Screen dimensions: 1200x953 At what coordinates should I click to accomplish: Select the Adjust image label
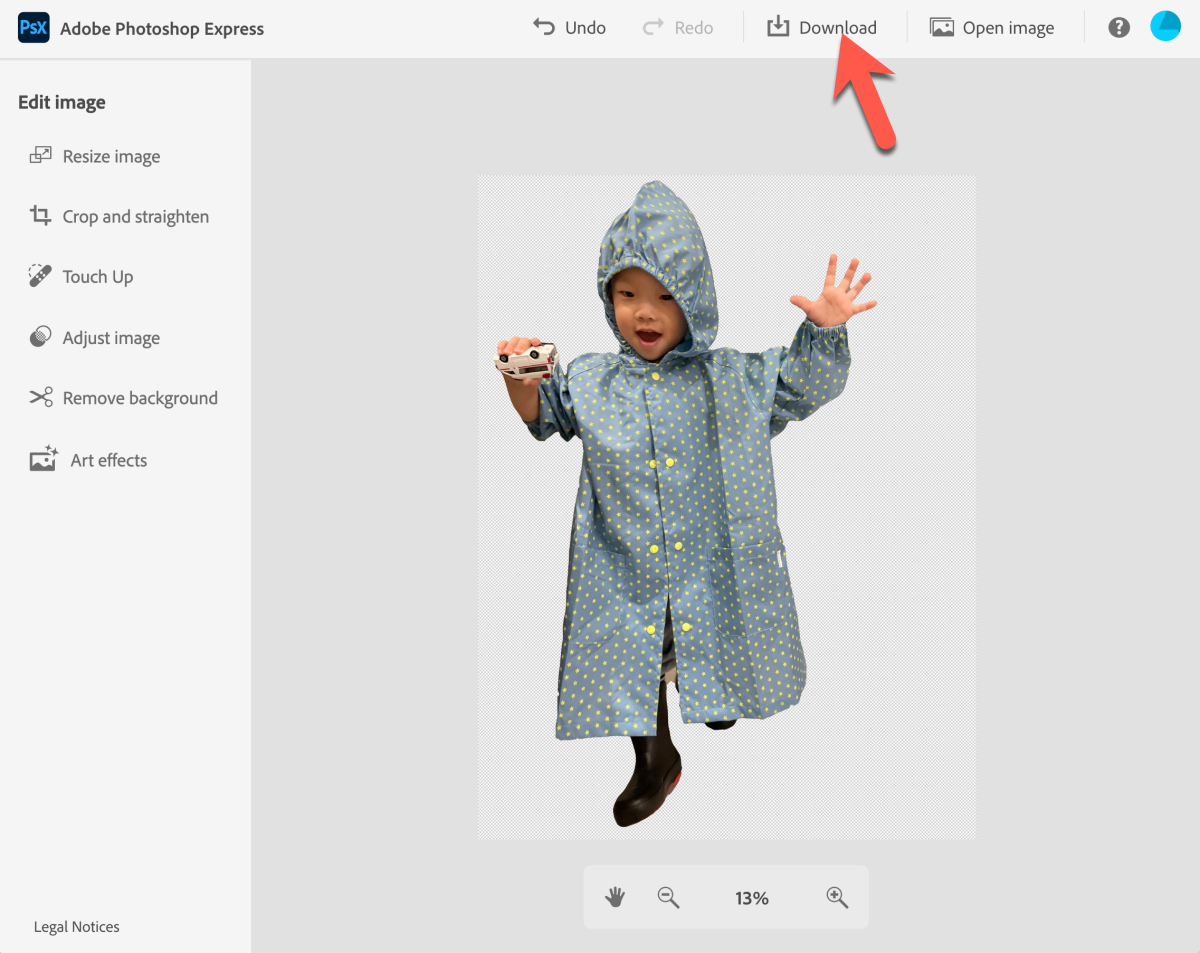(111, 338)
